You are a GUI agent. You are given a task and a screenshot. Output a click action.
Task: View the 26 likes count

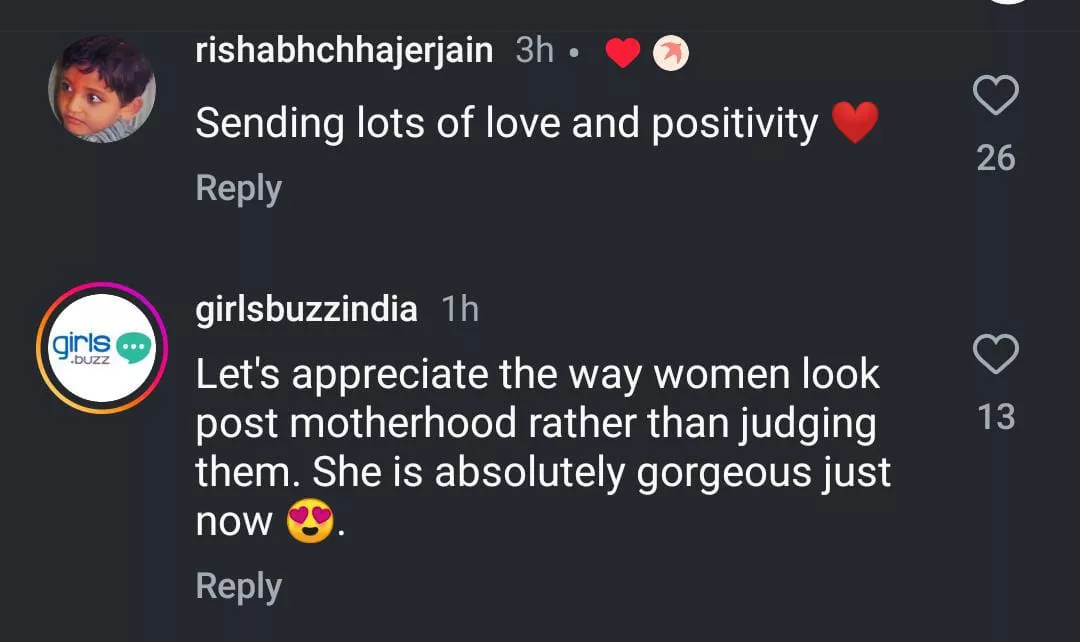coord(995,158)
